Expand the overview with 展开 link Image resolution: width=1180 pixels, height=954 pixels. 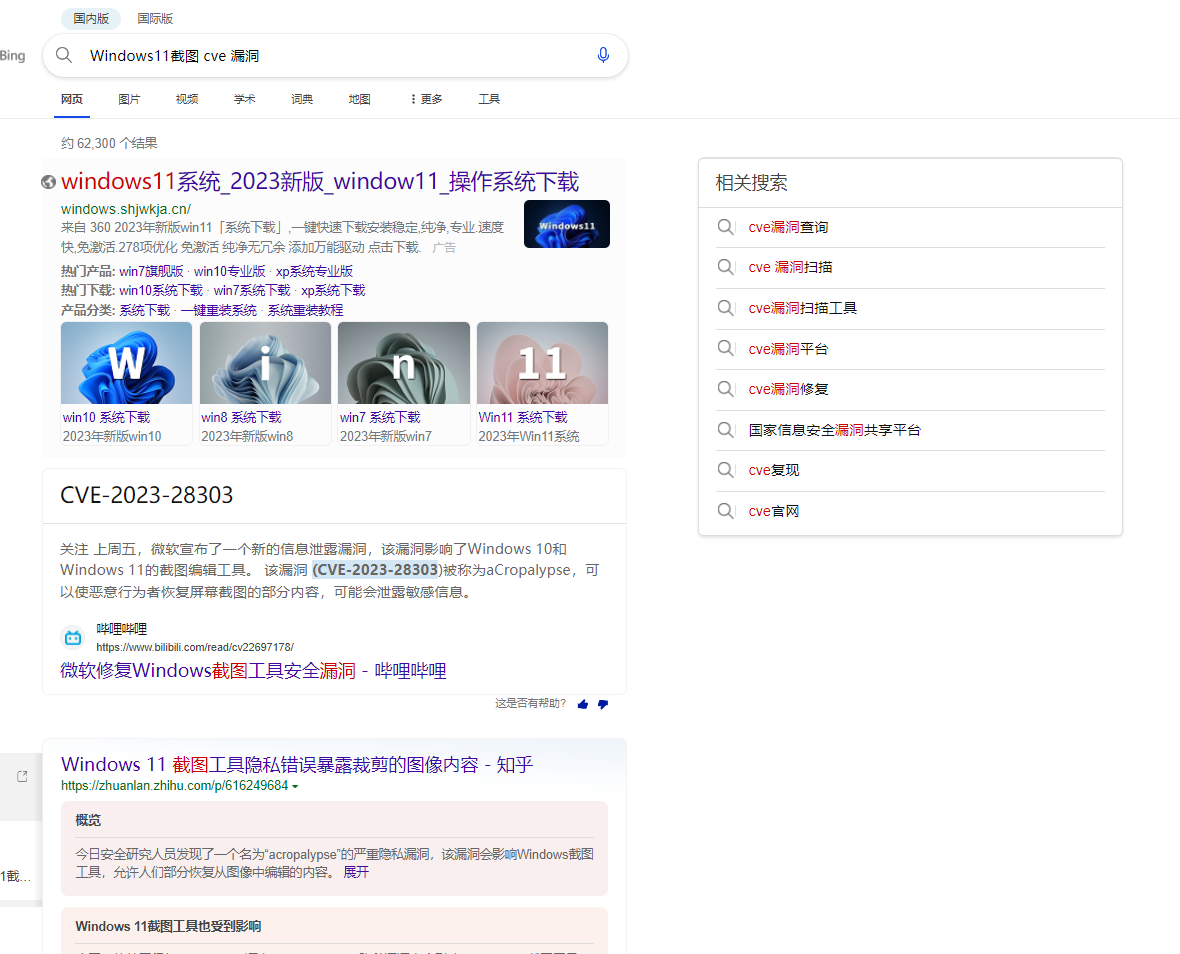tap(356, 872)
